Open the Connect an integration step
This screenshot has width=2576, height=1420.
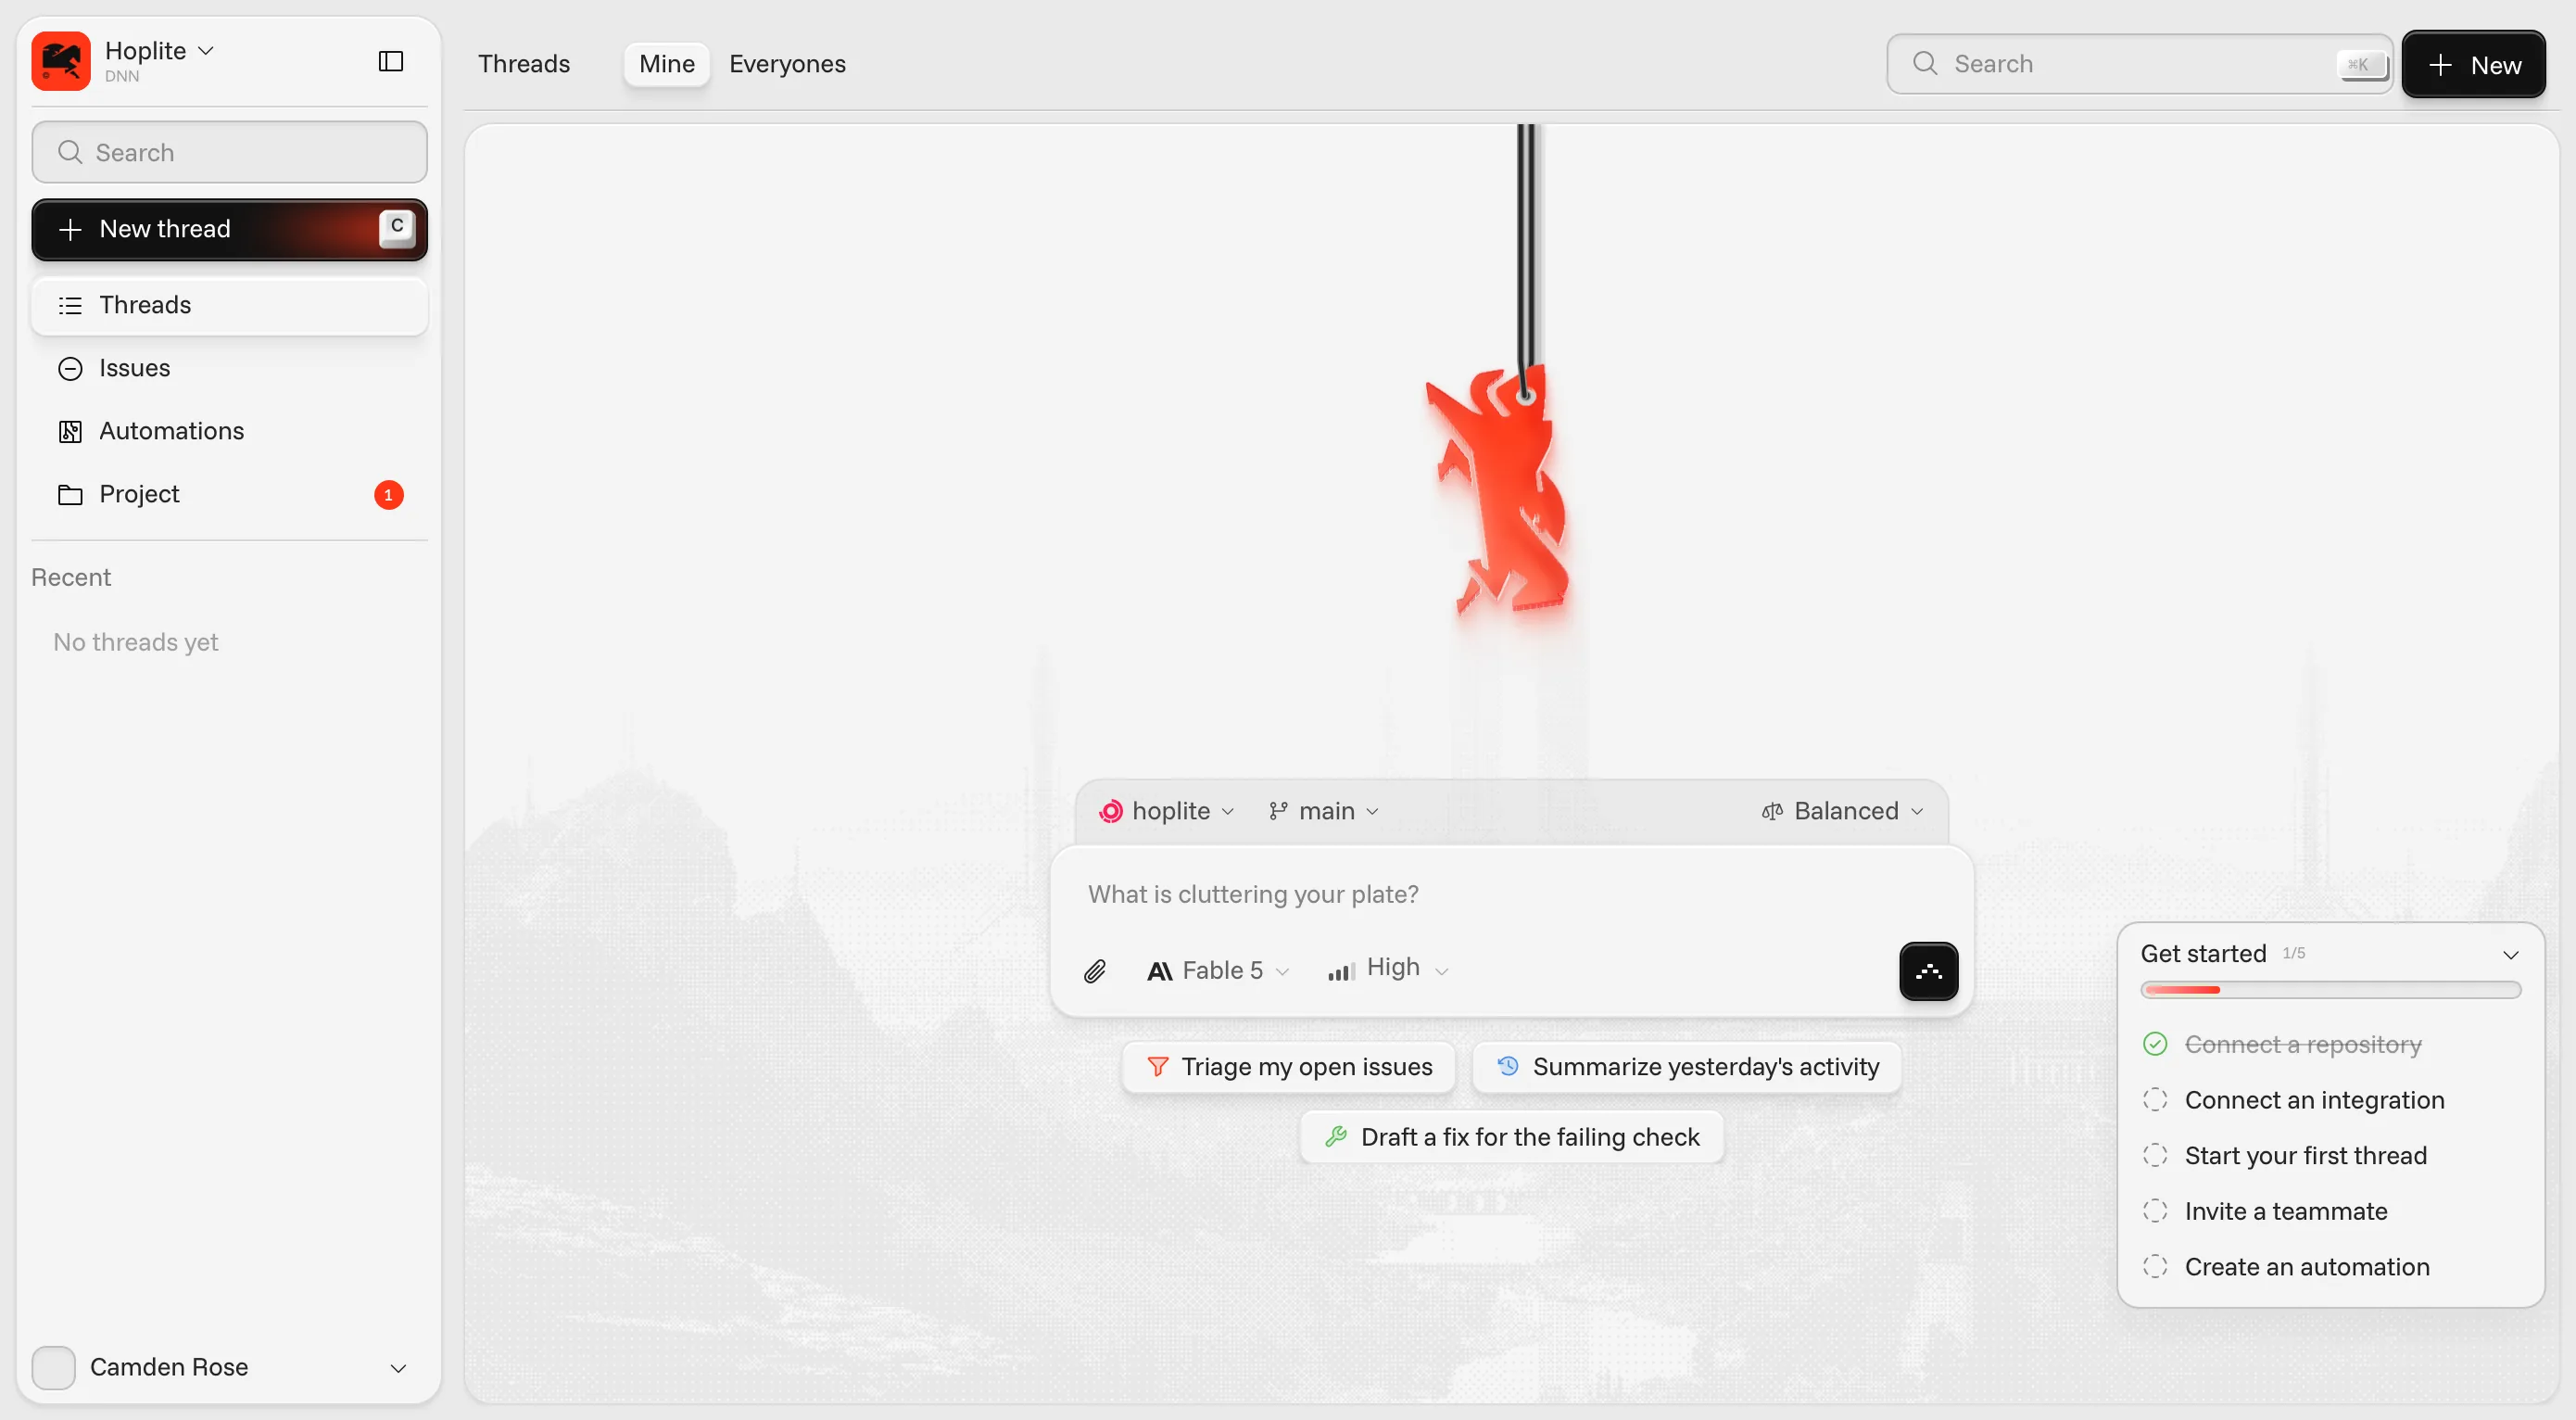[2314, 1100]
